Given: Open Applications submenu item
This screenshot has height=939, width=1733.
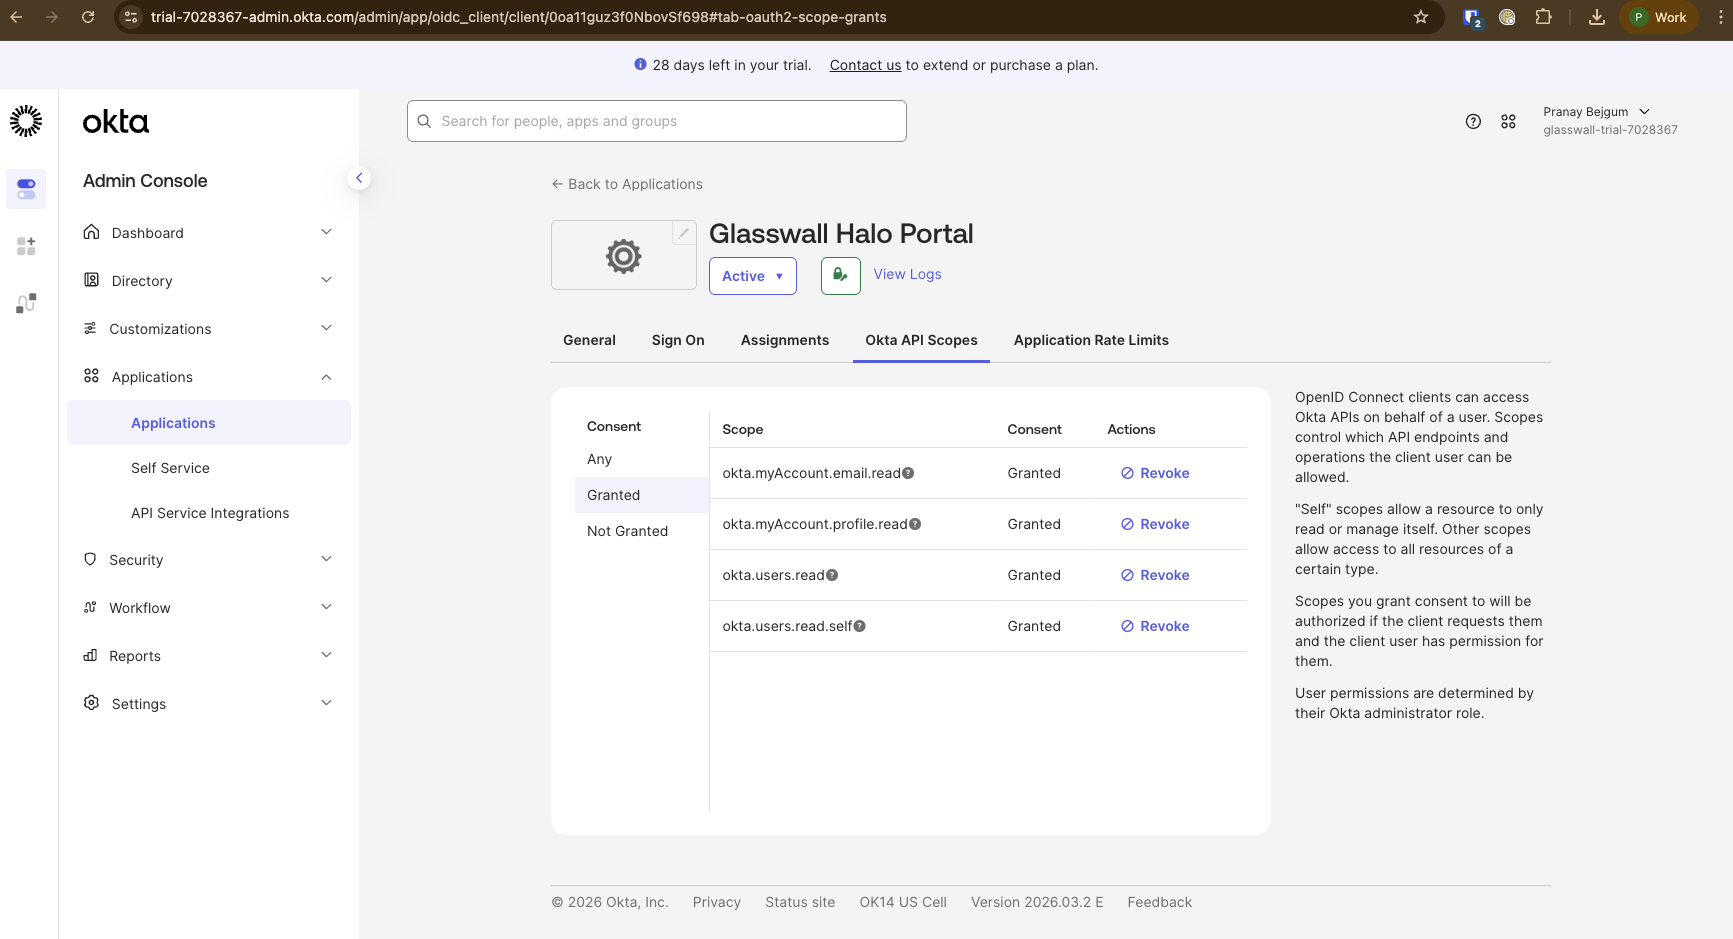Looking at the screenshot, I should 209,423.
